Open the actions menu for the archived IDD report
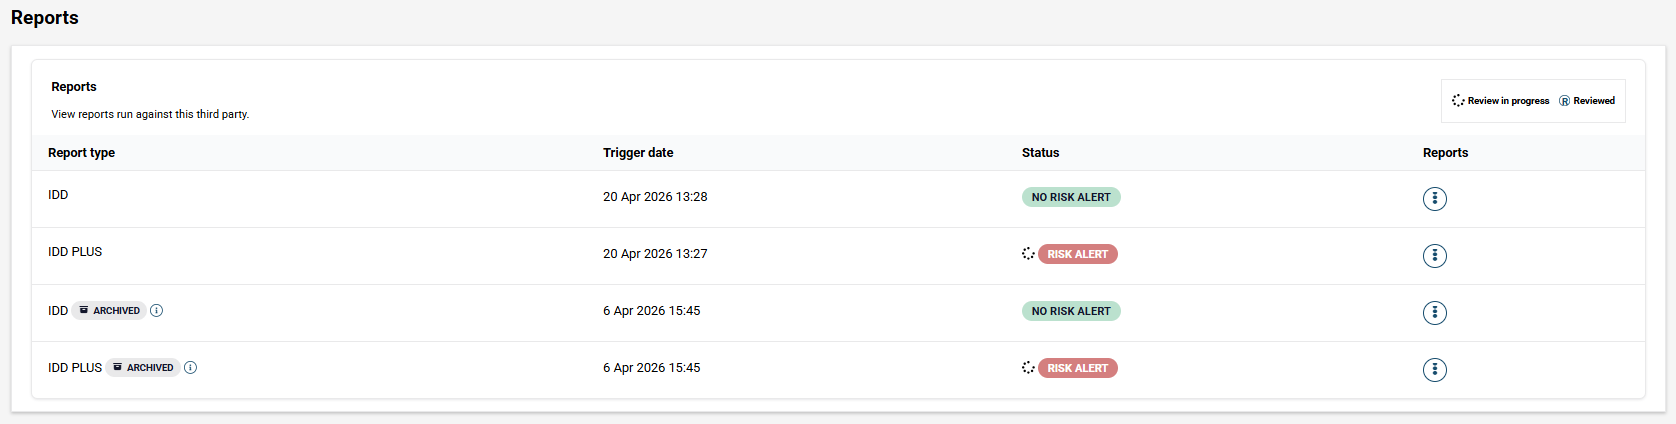This screenshot has width=1676, height=424. (x=1434, y=312)
